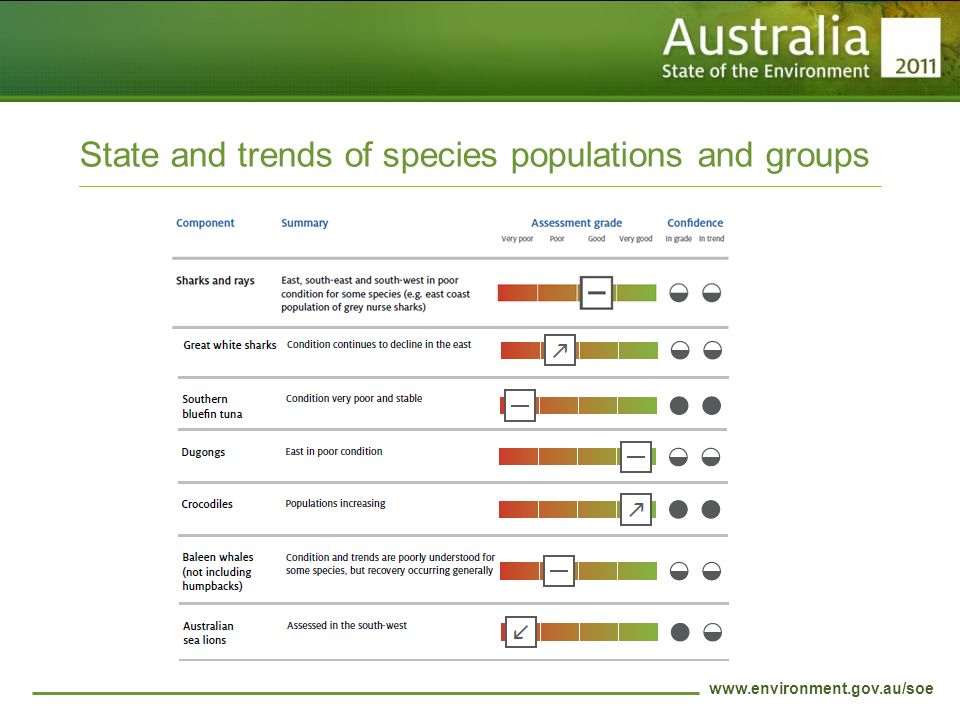Click the Sharks and rays assessment grade bar
The height and width of the screenshot is (720, 960).
point(577,293)
